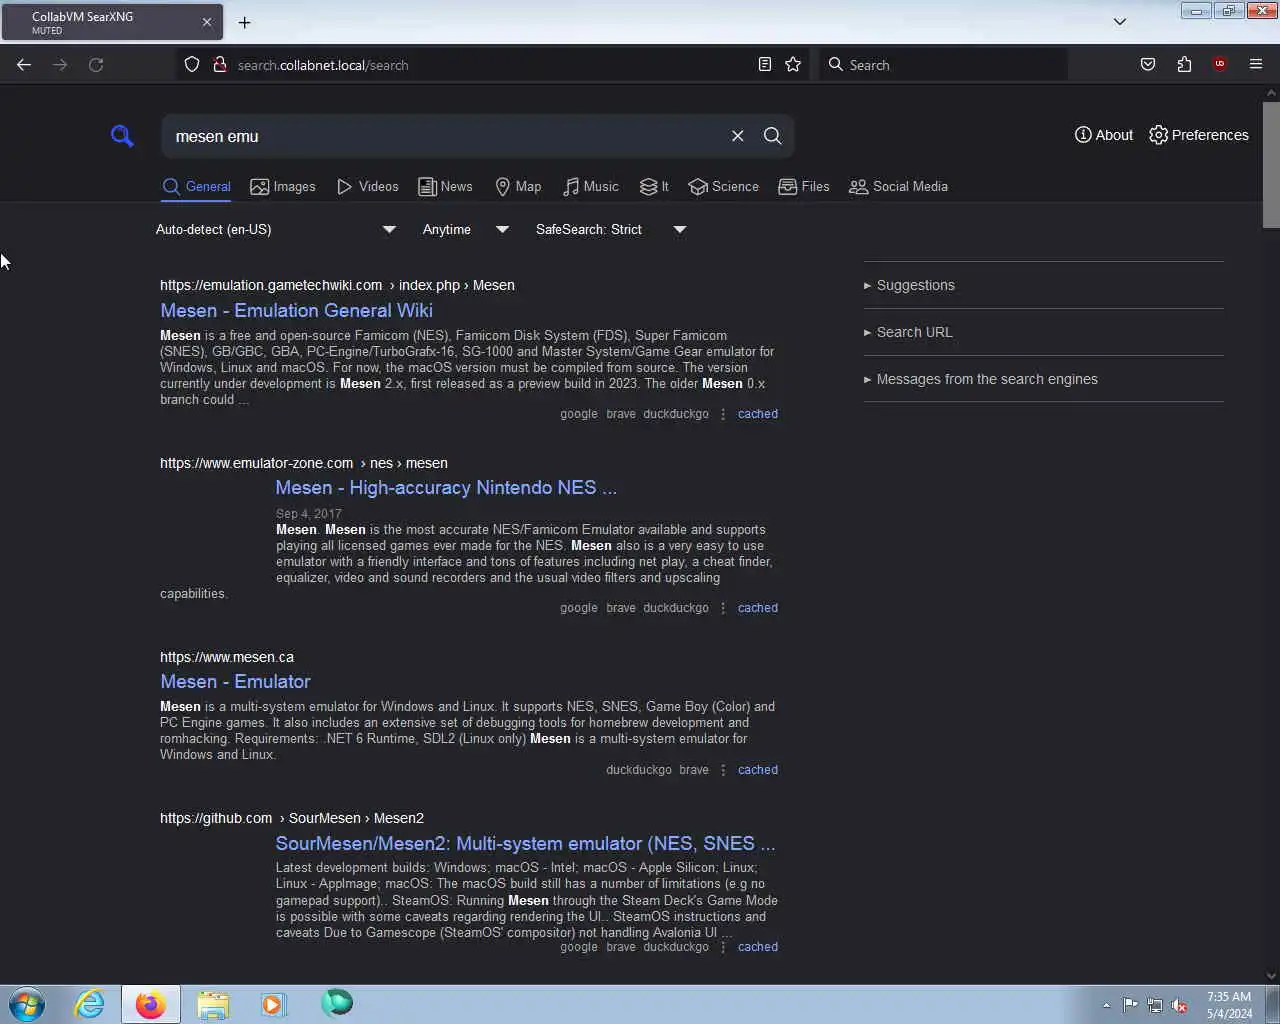
Task: Click the https://www.mesen.ca URL text
Action: tap(227, 658)
